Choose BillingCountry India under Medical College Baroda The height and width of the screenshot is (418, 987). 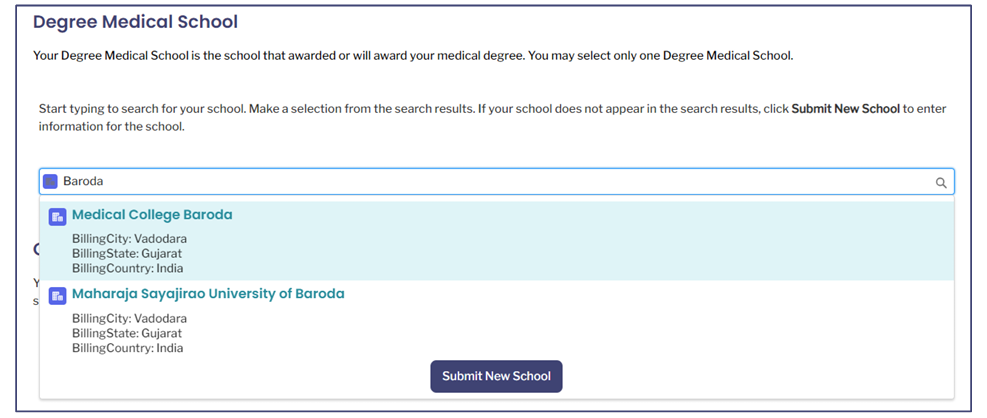(x=127, y=268)
